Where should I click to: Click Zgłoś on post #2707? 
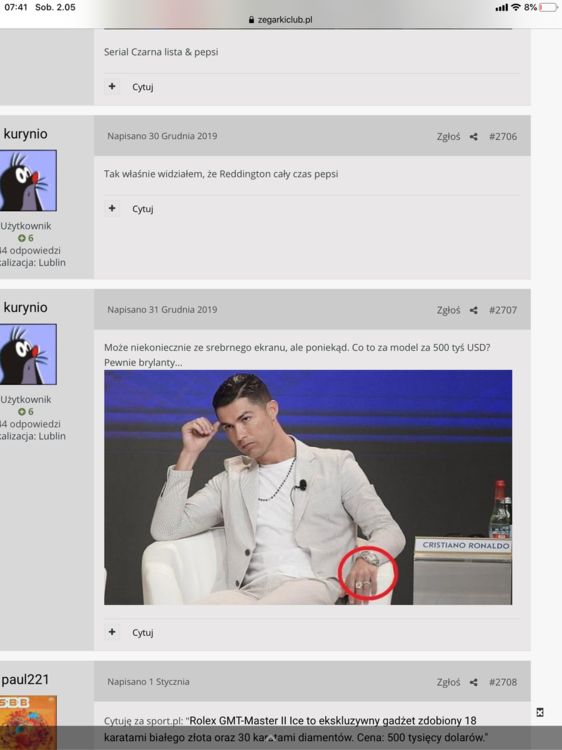tap(448, 310)
